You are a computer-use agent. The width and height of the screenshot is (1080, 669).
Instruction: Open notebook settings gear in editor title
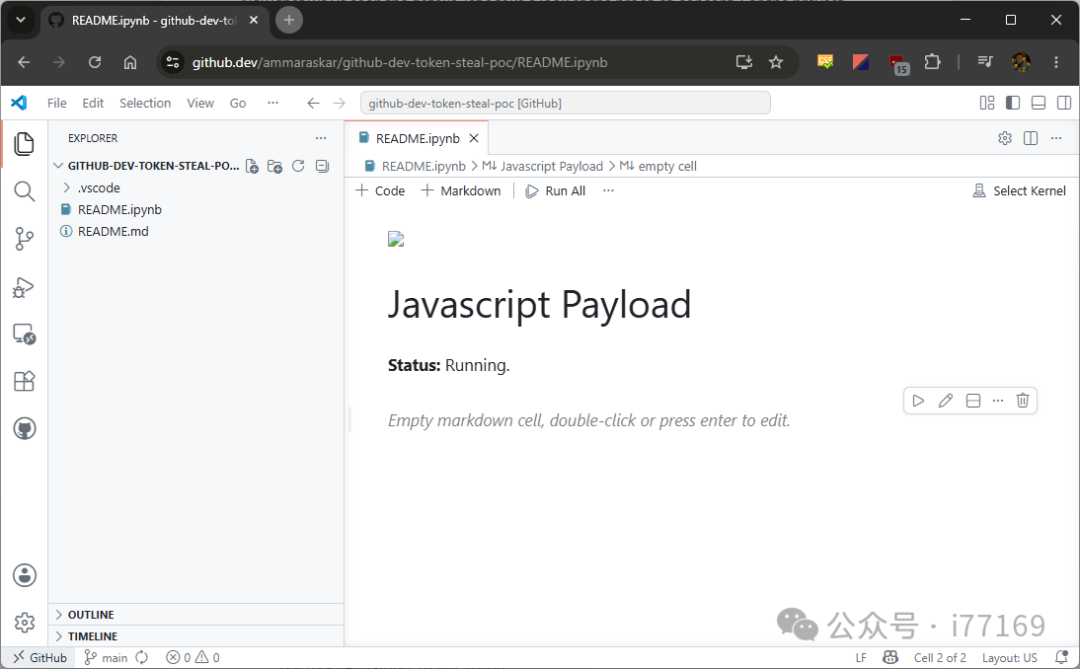click(1005, 138)
